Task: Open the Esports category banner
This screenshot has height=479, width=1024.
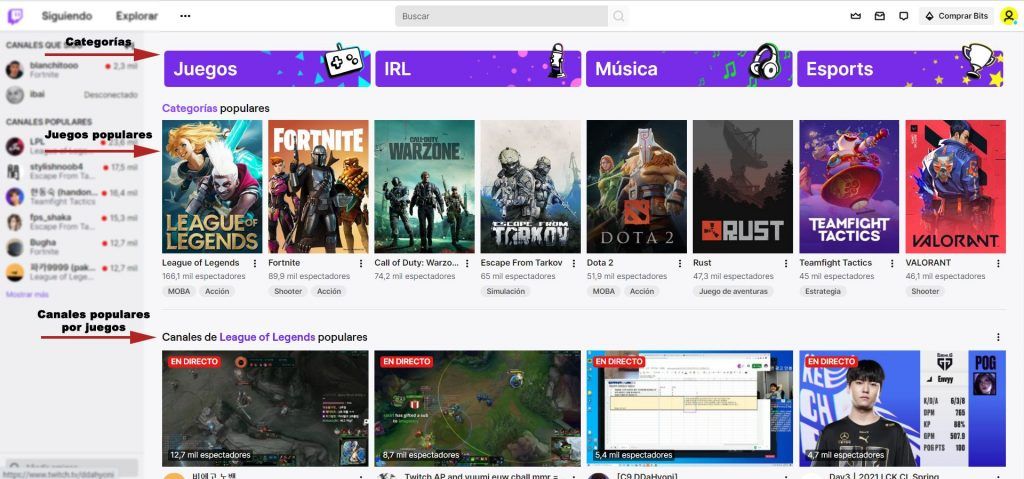Action: pos(900,69)
